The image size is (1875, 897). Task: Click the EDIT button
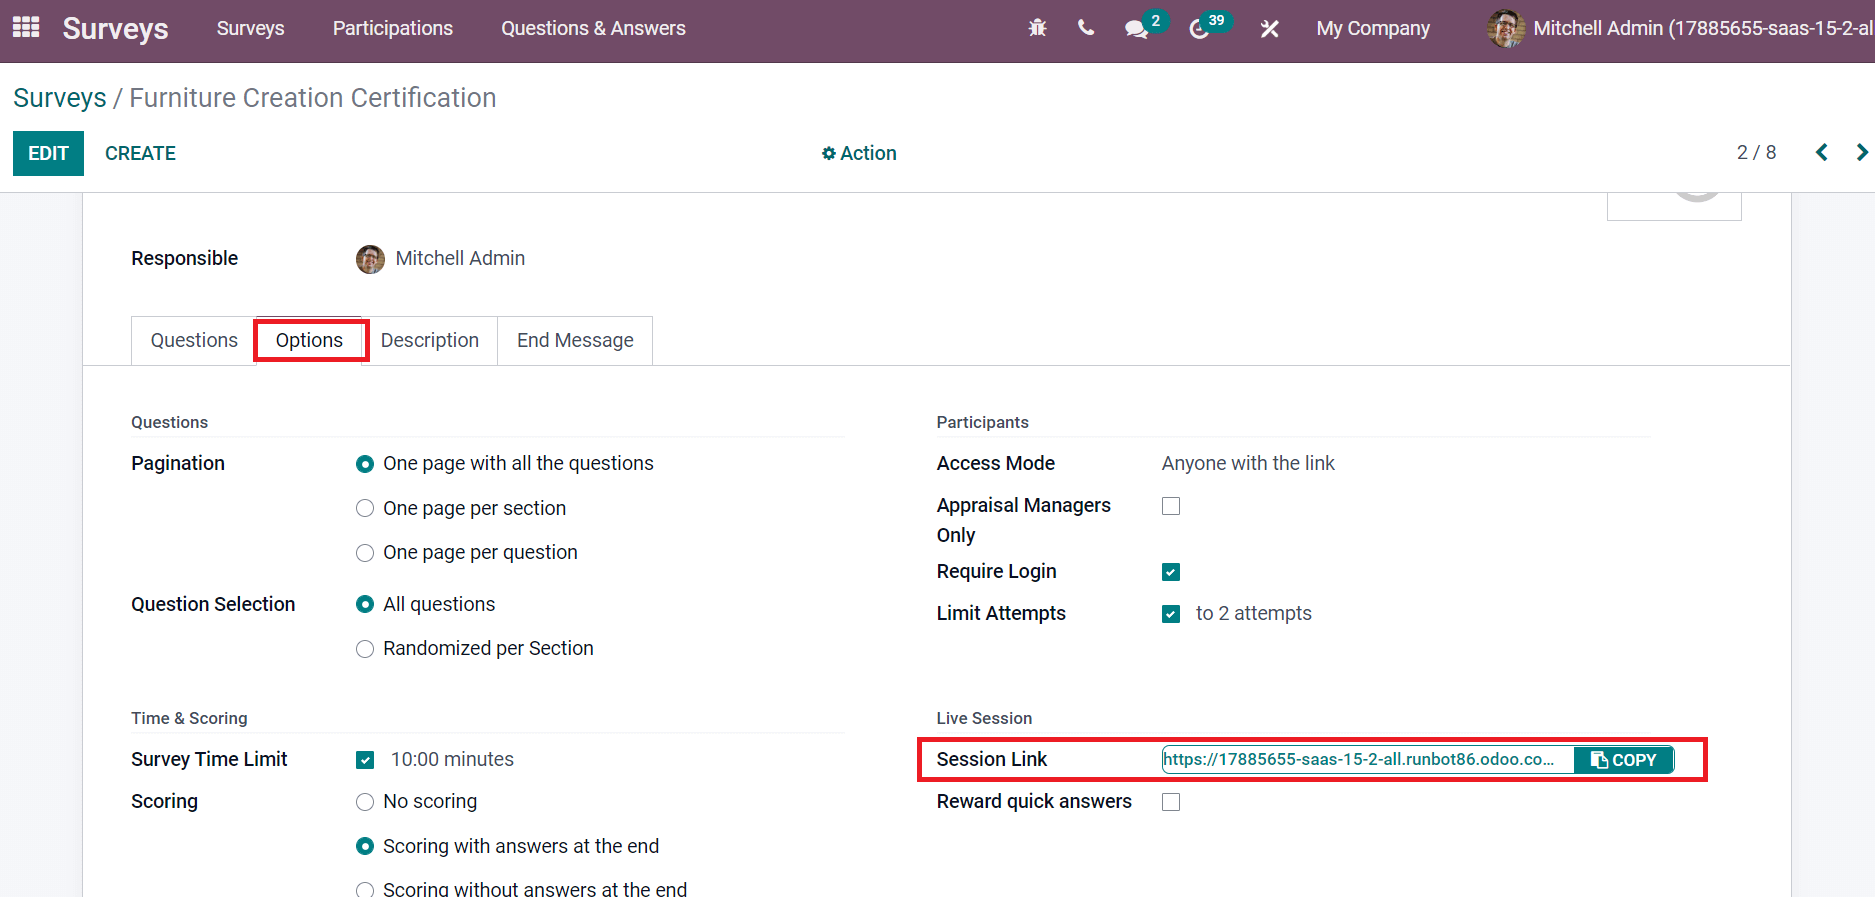pyautogui.click(x=48, y=153)
